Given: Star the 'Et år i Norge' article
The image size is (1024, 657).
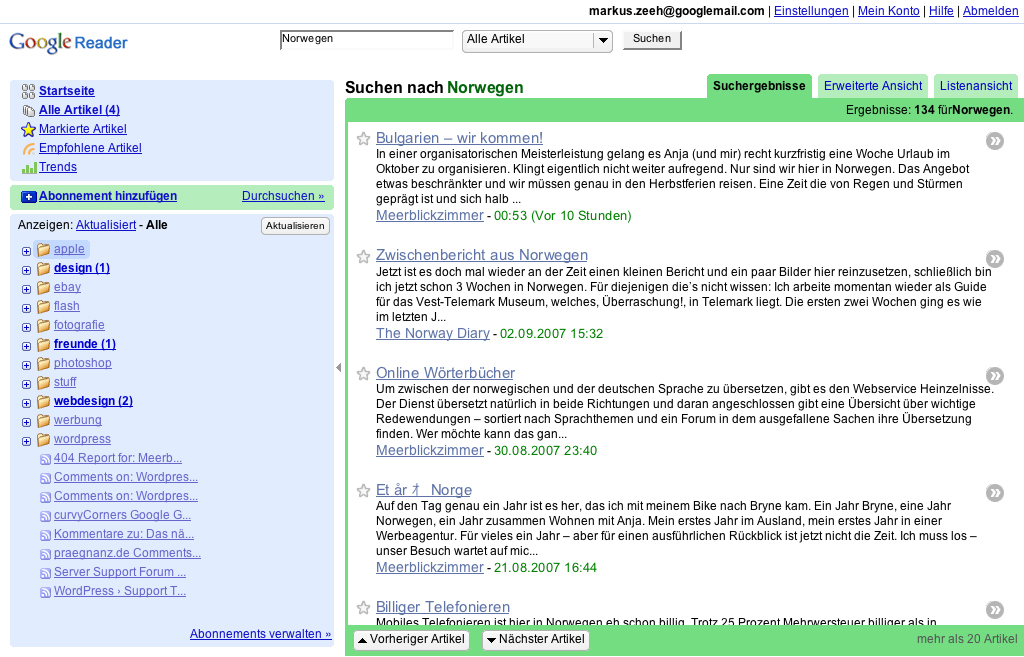Looking at the screenshot, I should [x=363, y=490].
